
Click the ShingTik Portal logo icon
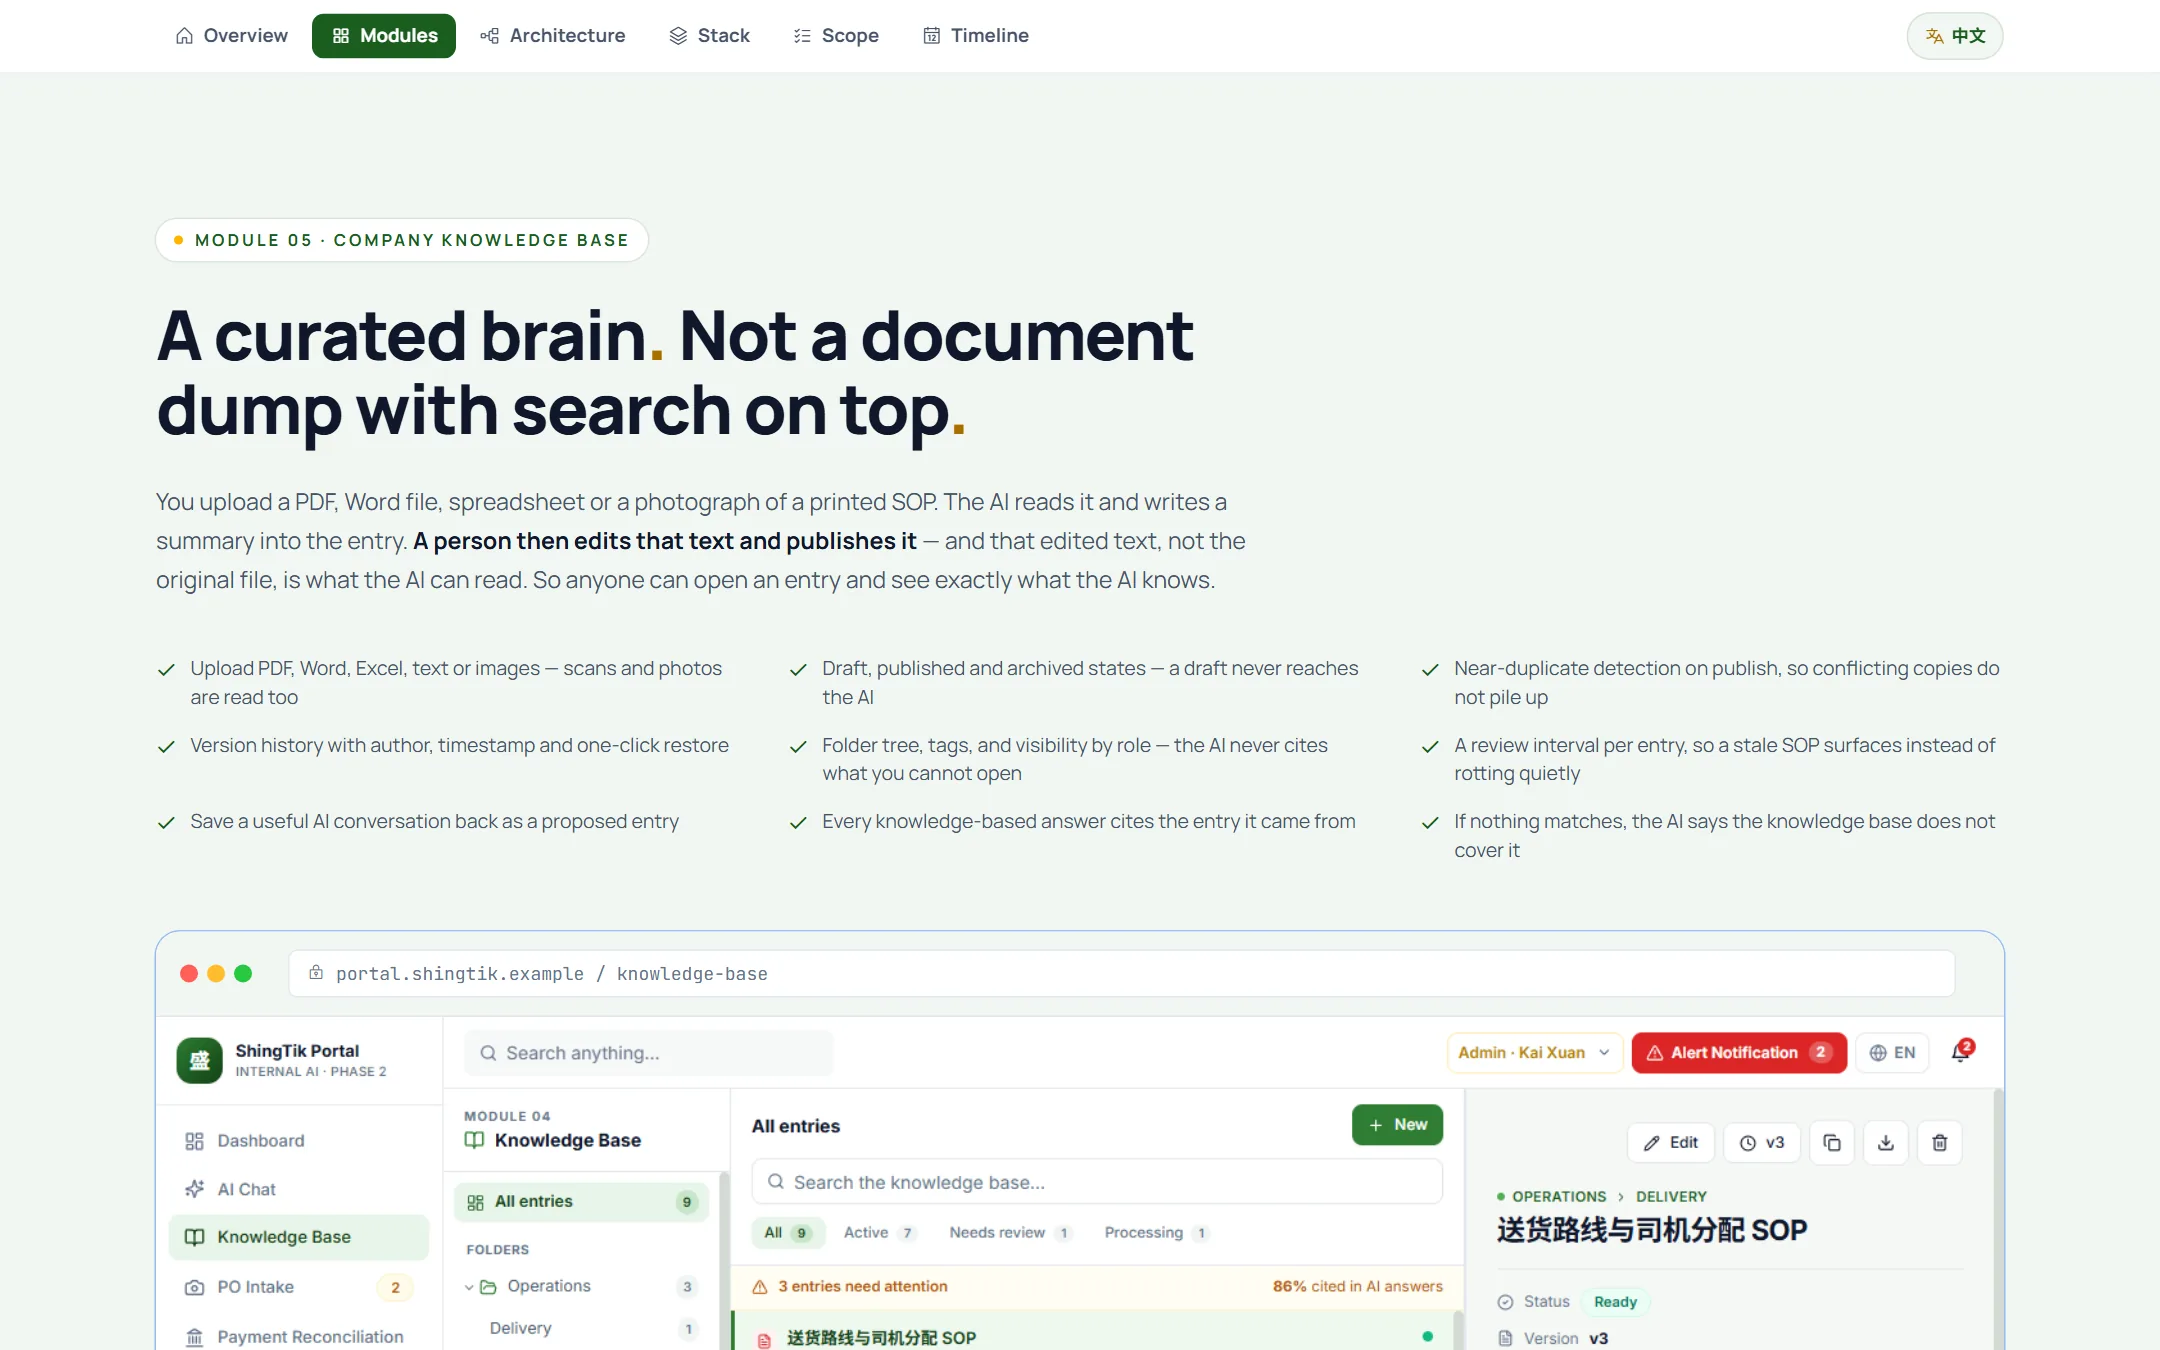(200, 1060)
